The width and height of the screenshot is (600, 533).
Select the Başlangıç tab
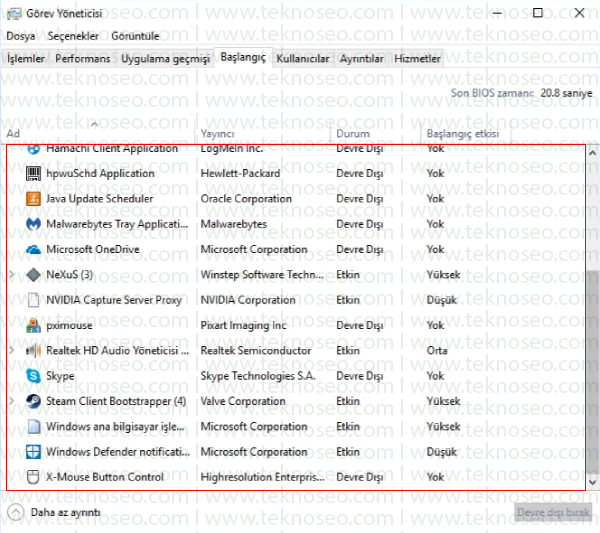coord(243,57)
